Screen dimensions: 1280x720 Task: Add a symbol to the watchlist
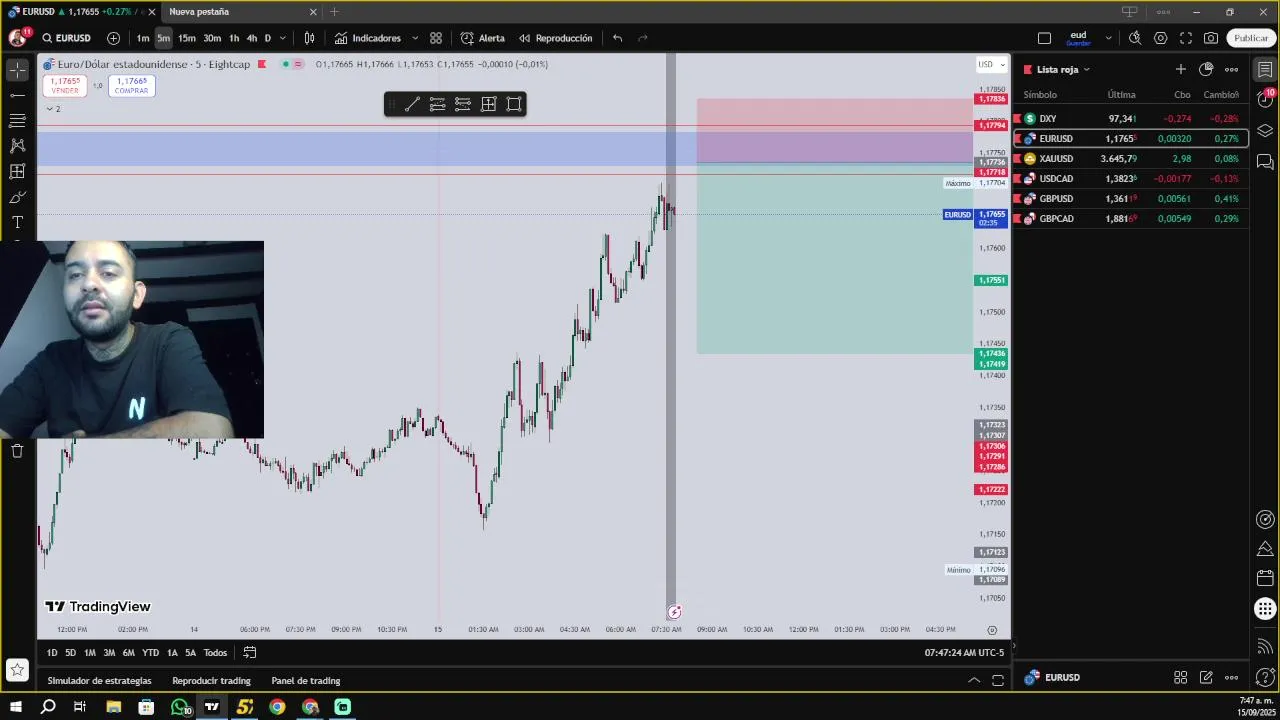(x=1181, y=69)
